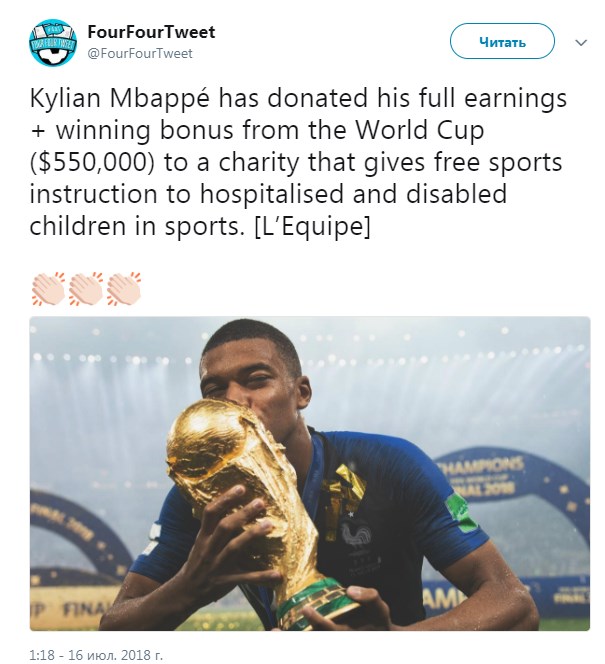The image size is (605, 664).
Task: Click the [L'Equipe] source text
Action: point(312,226)
